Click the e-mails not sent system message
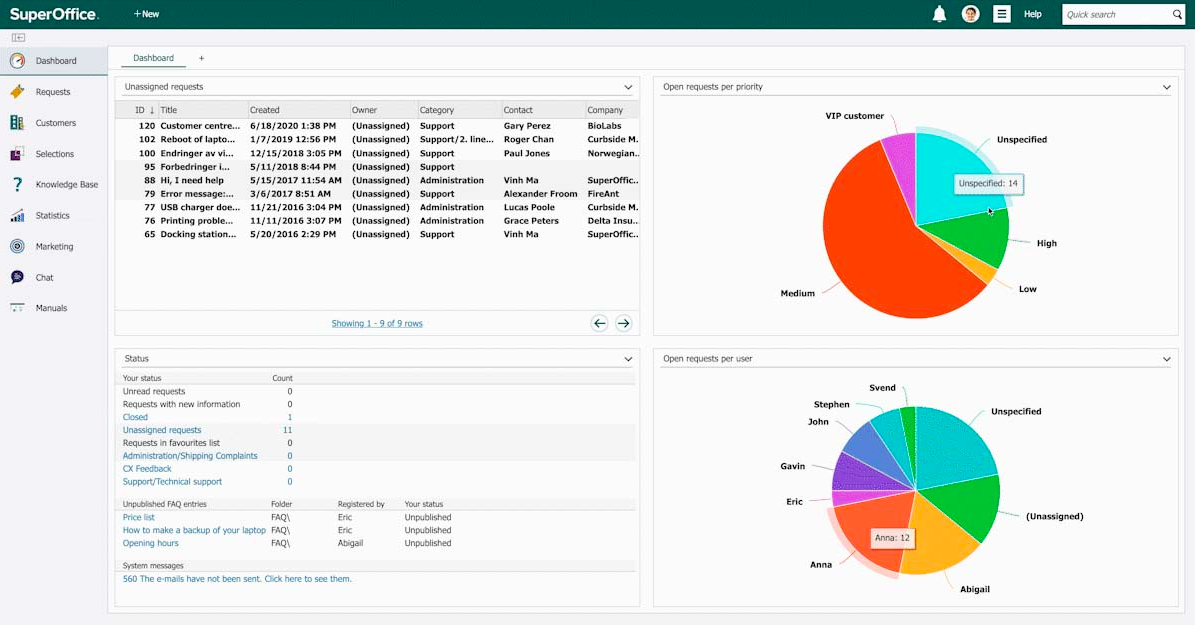Screen dimensions: 1195x625 [x=237, y=579]
